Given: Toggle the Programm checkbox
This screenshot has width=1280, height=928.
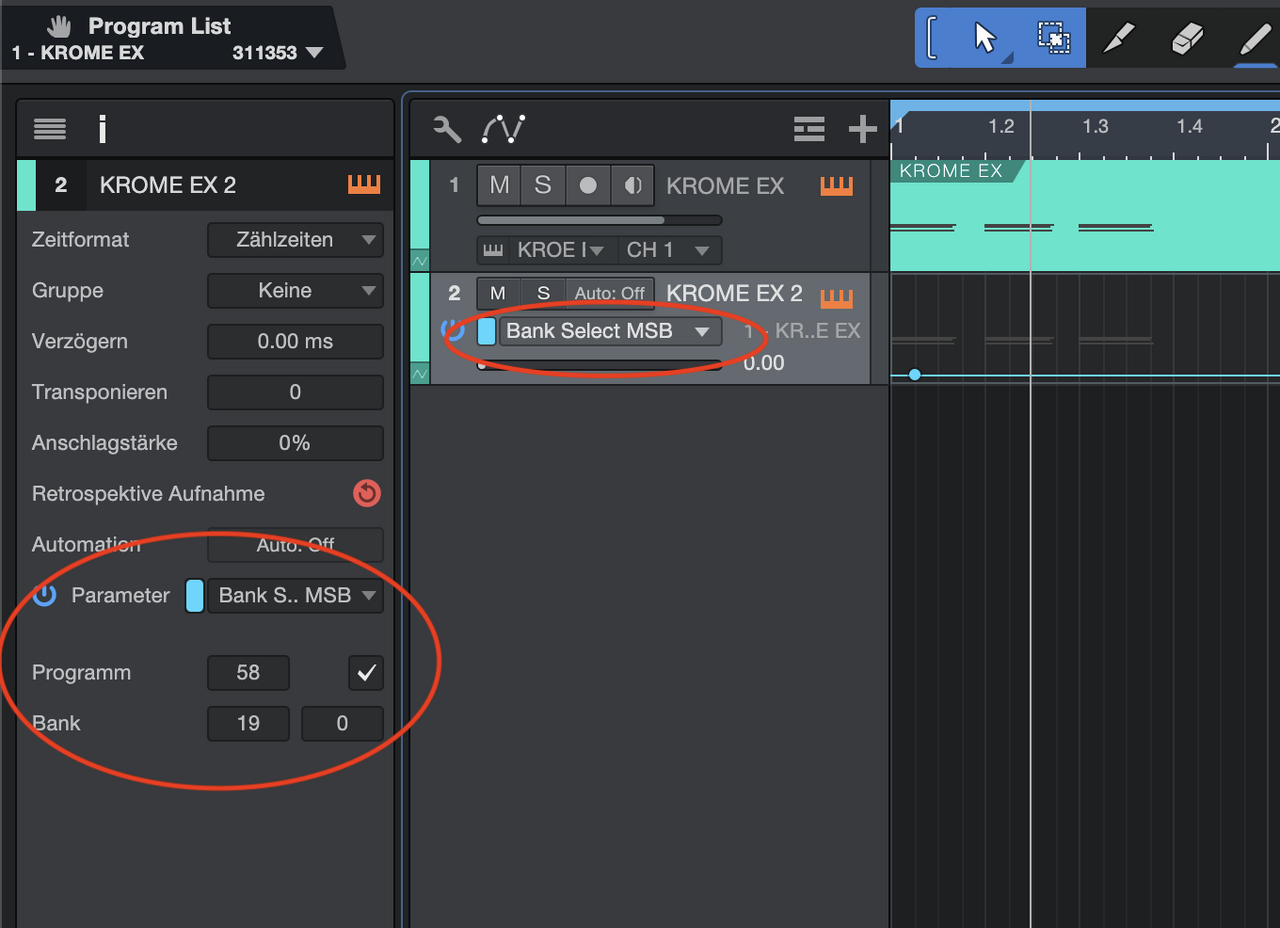Looking at the screenshot, I should coord(366,673).
